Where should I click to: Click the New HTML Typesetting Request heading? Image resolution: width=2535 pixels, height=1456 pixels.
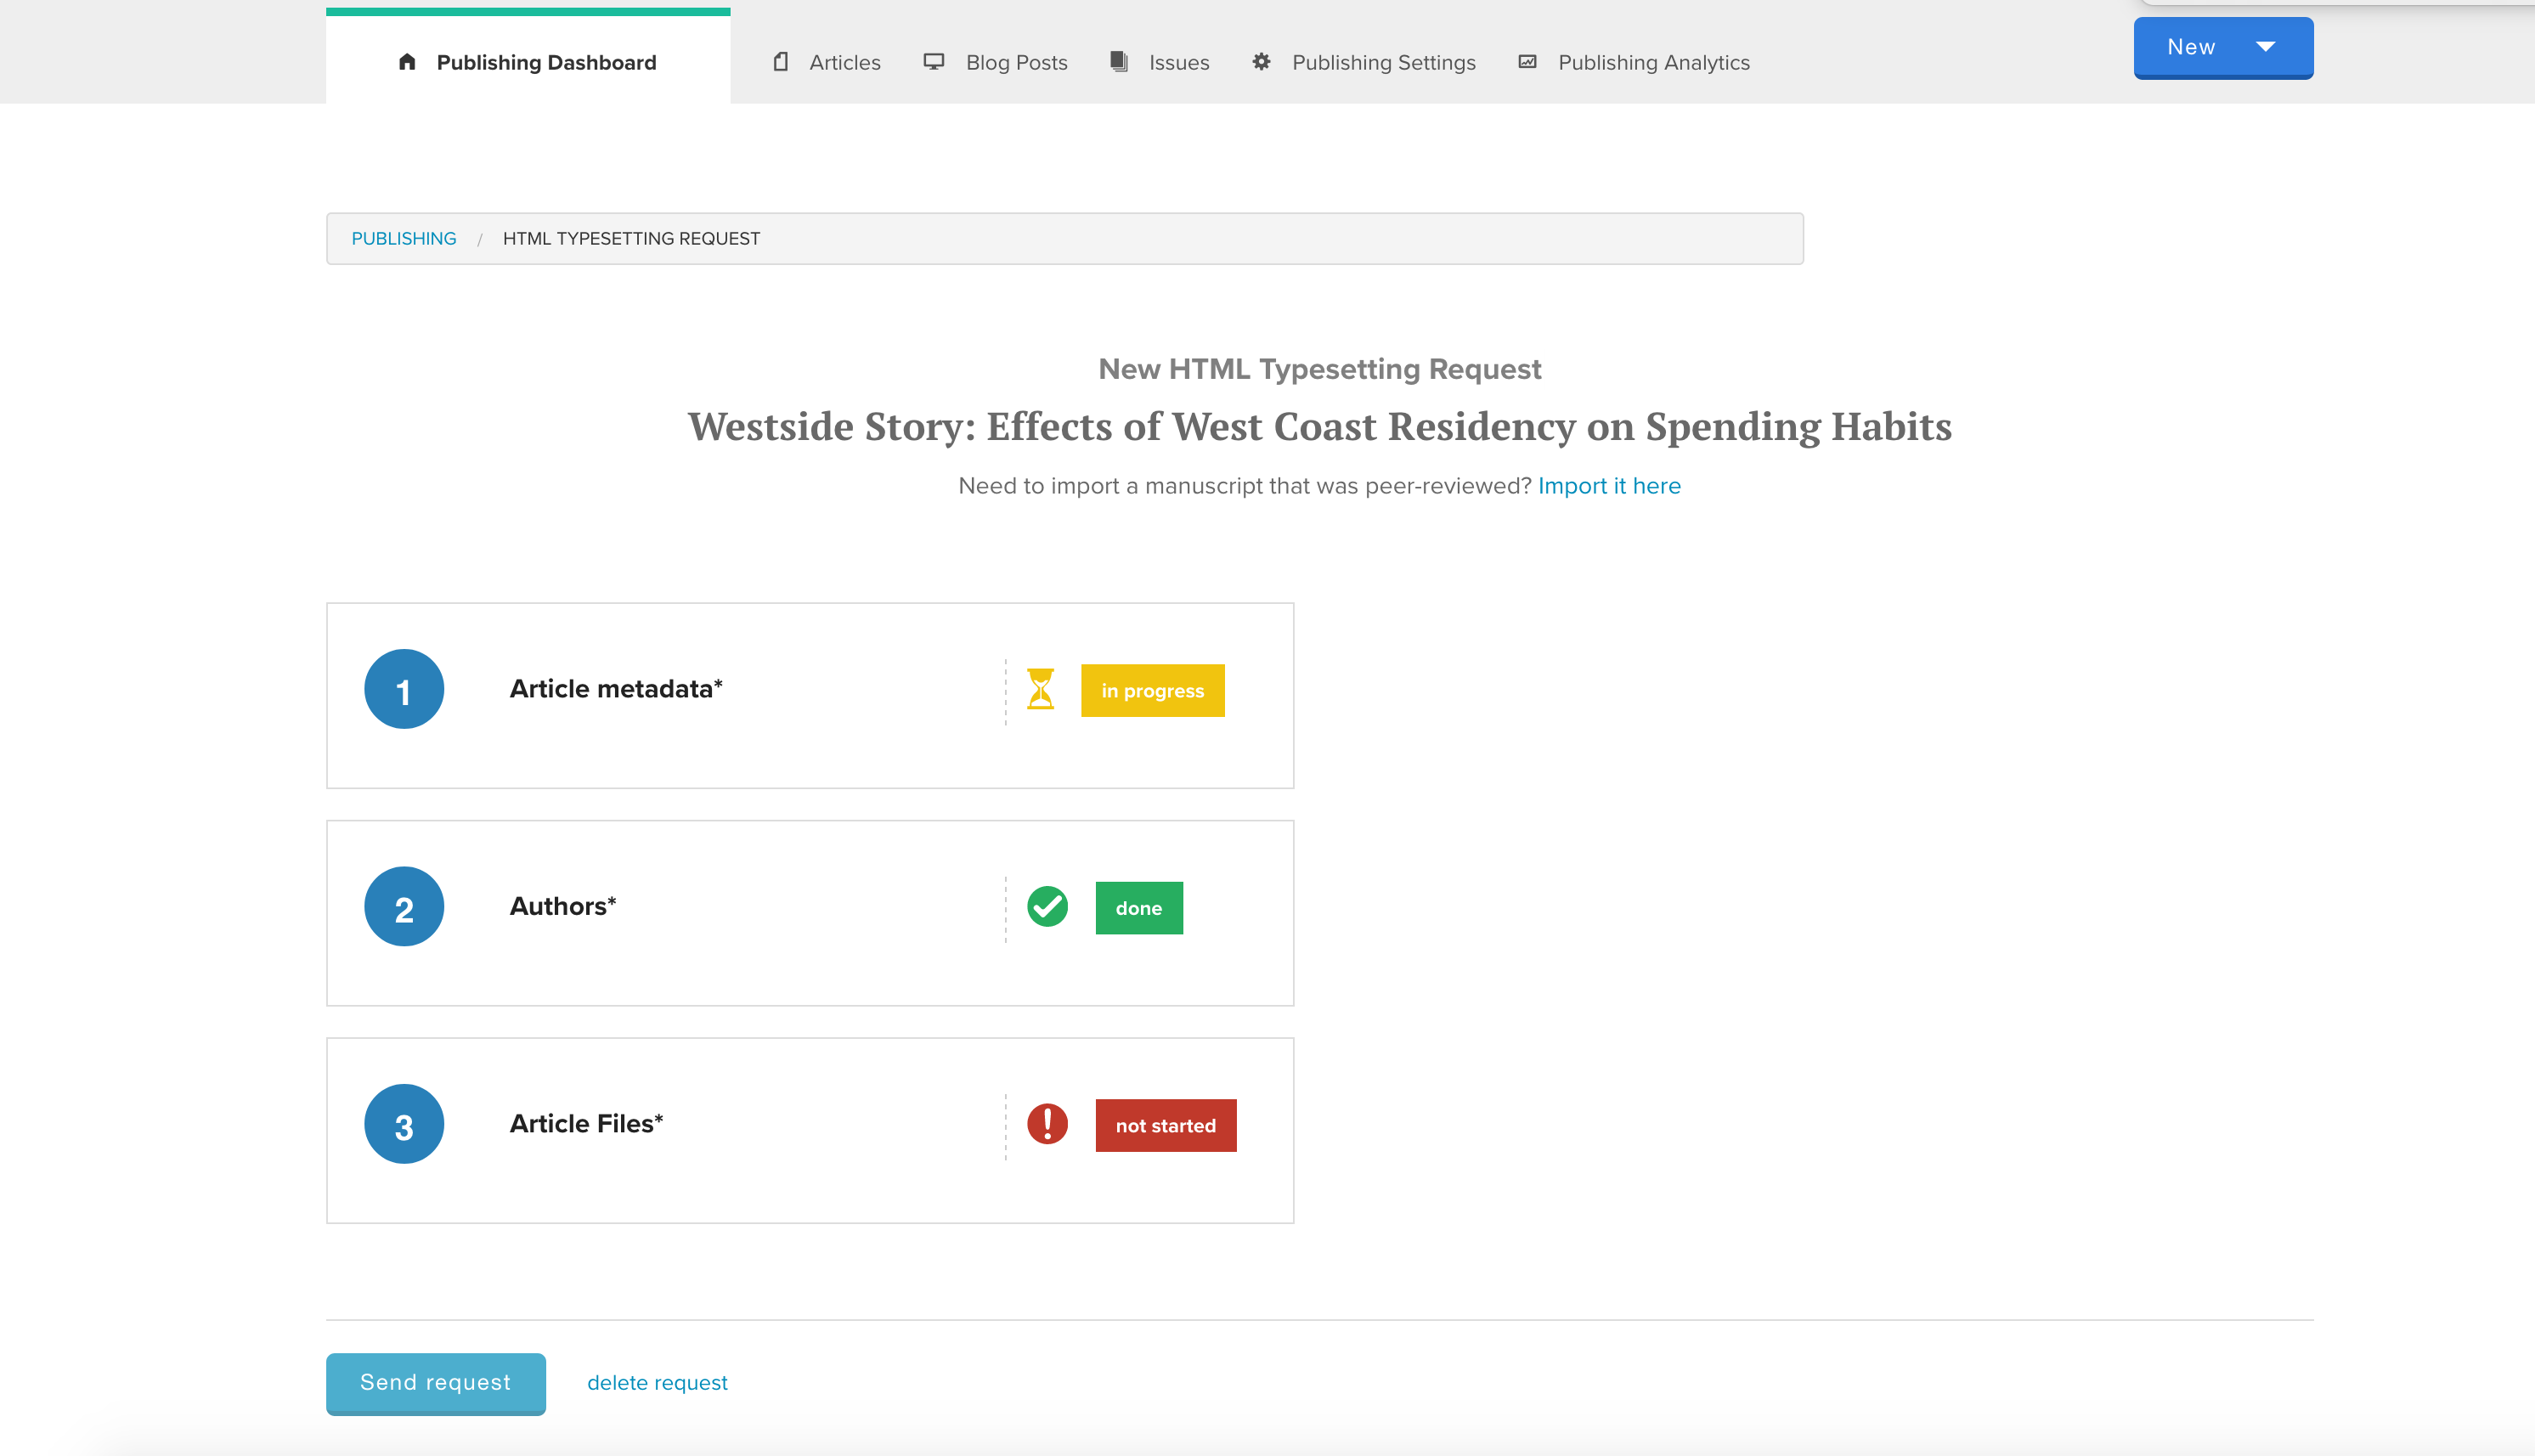(1320, 369)
